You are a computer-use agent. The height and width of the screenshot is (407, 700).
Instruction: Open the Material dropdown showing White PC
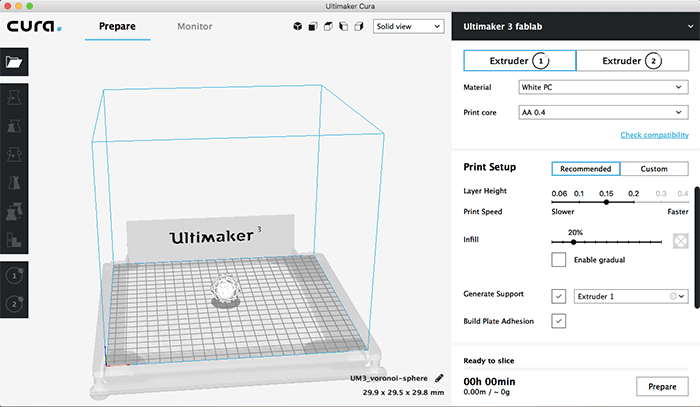603,87
